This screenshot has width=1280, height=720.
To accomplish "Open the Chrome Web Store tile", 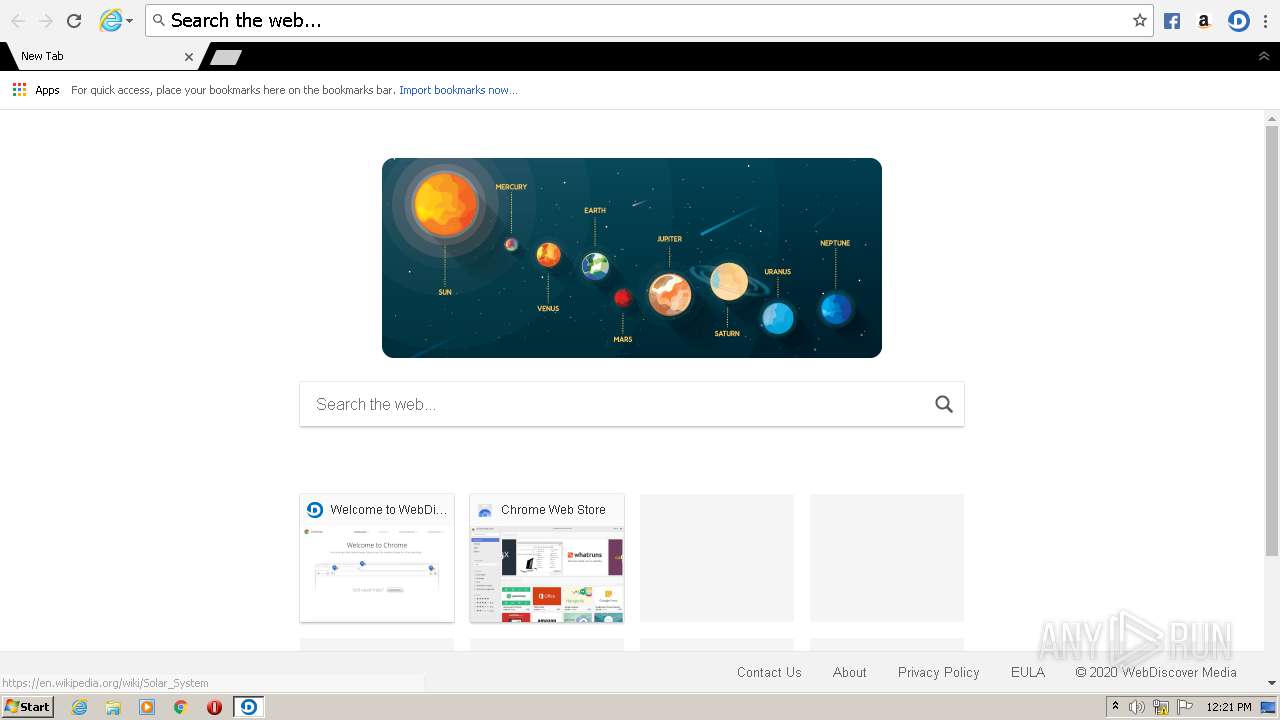I will (547, 558).
